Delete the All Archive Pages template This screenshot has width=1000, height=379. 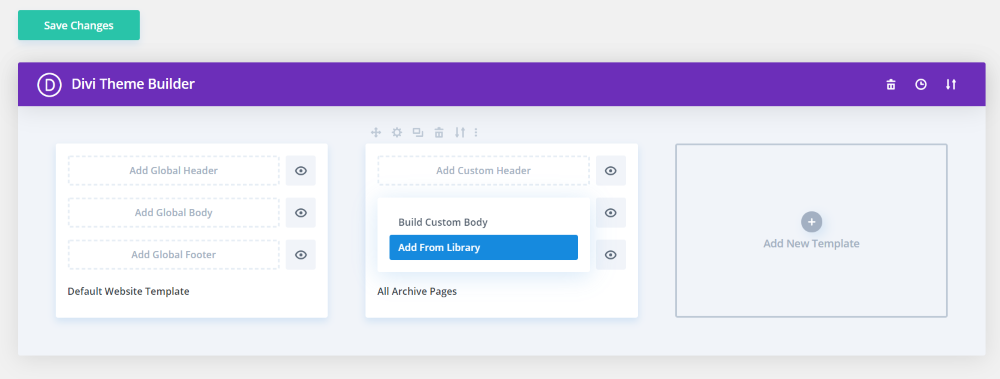439,132
